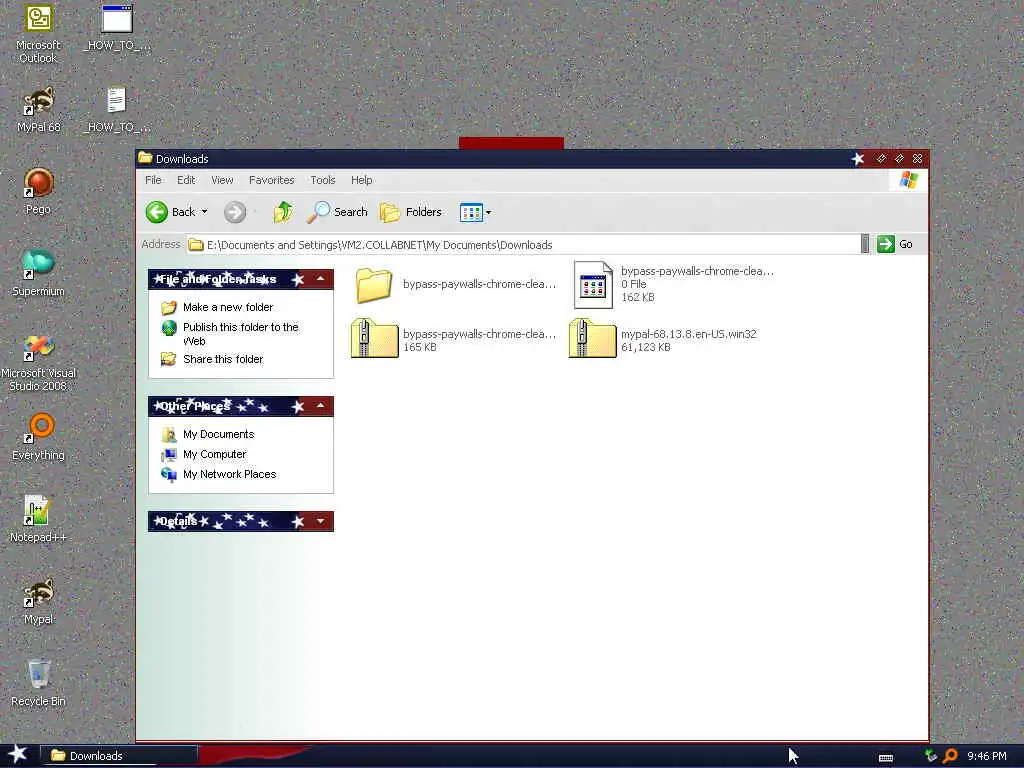Open the star Start button on the taskbar
Screen dimensions: 1024x768
tap(16, 755)
